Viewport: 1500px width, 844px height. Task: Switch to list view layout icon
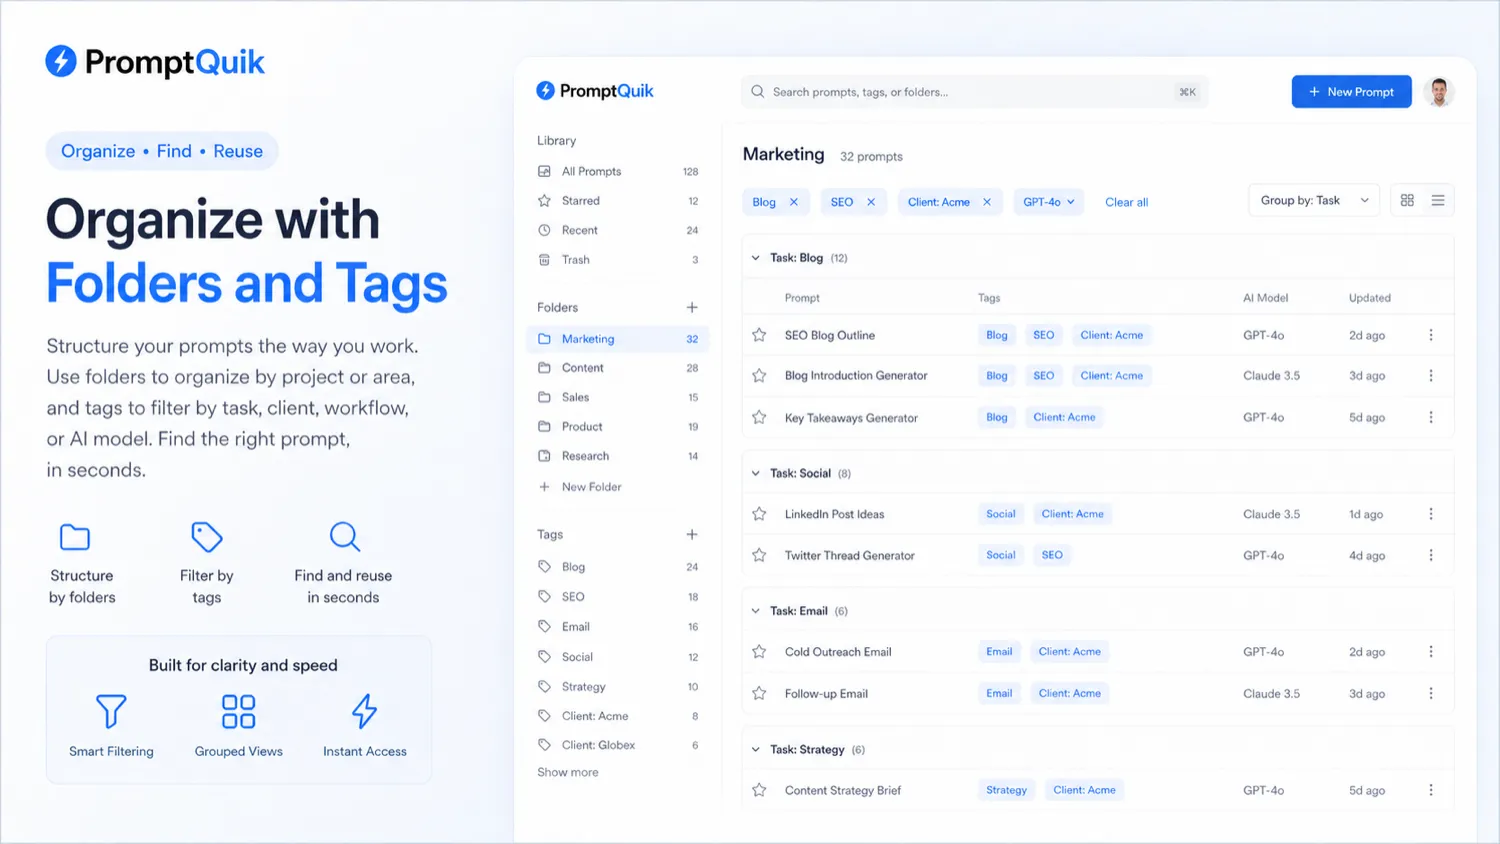tap(1438, 200)
